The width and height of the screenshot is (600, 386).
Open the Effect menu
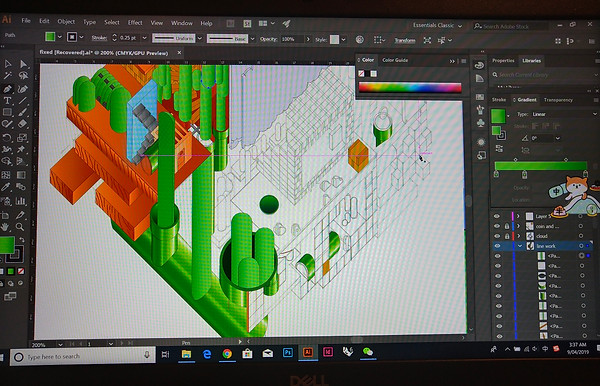(135, 23)
